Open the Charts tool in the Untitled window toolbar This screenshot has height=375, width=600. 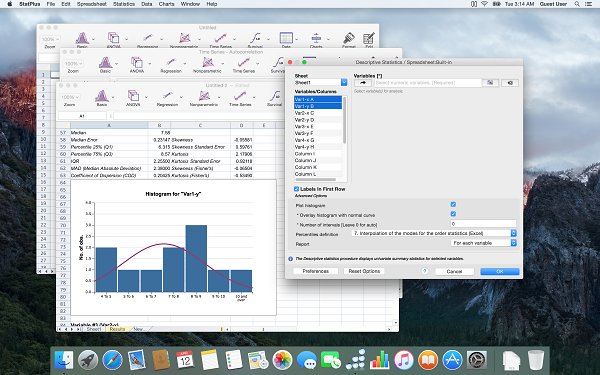click(x=316, y=38)
